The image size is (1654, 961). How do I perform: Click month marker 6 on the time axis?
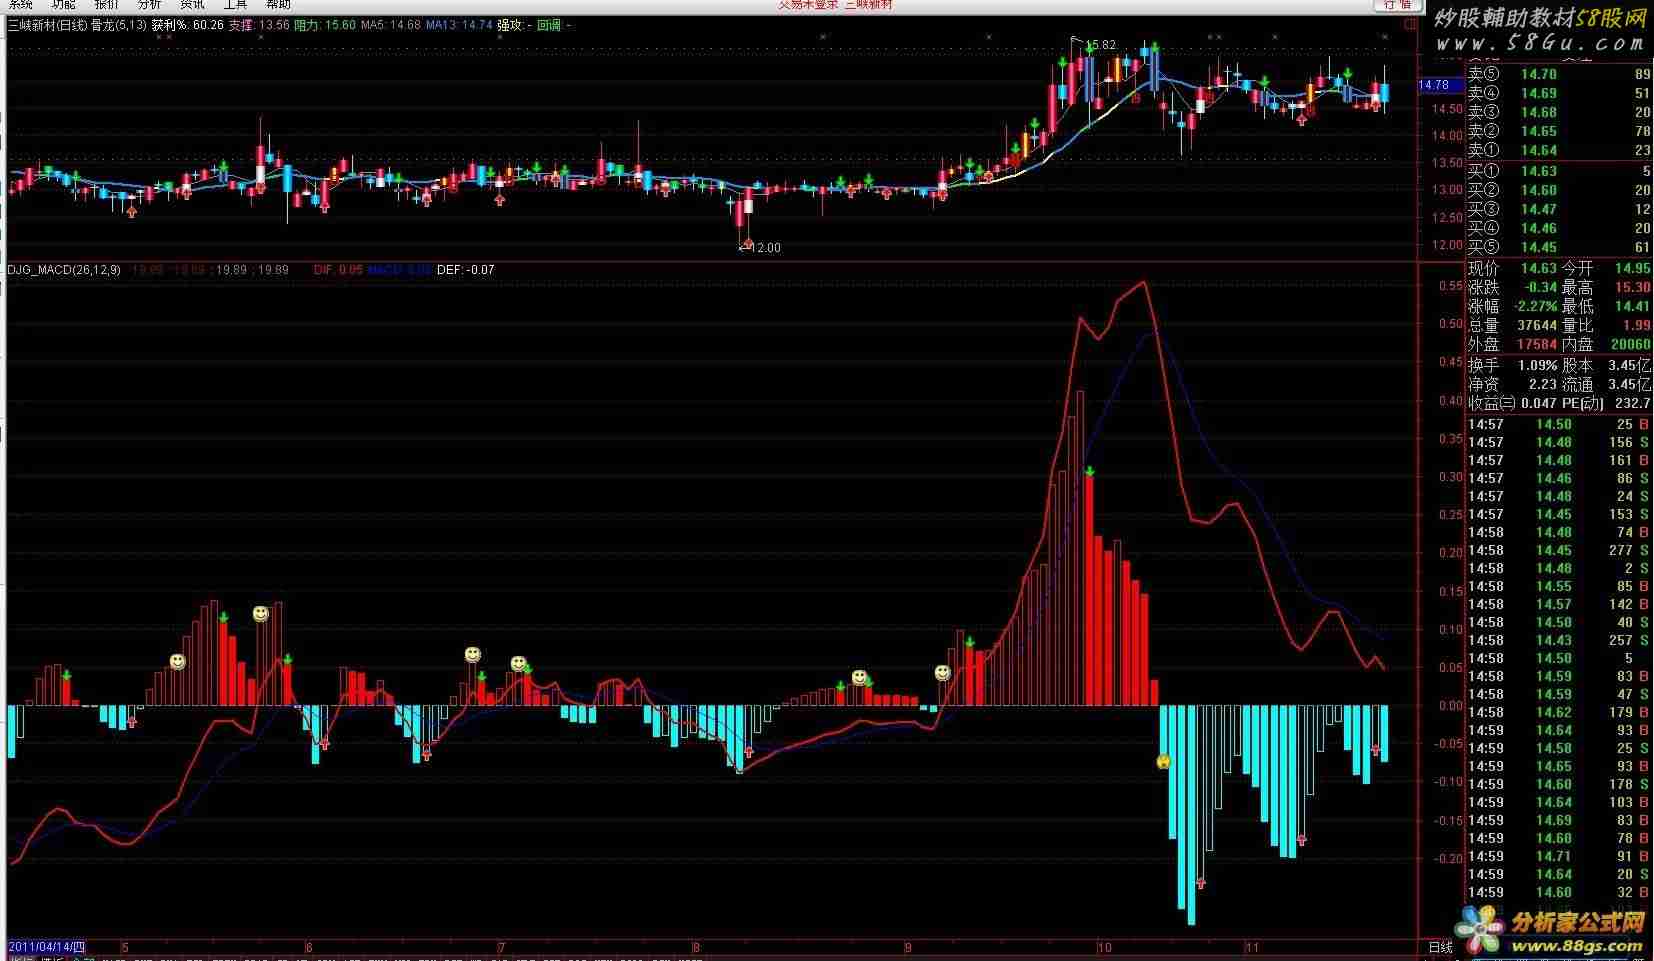309,947
